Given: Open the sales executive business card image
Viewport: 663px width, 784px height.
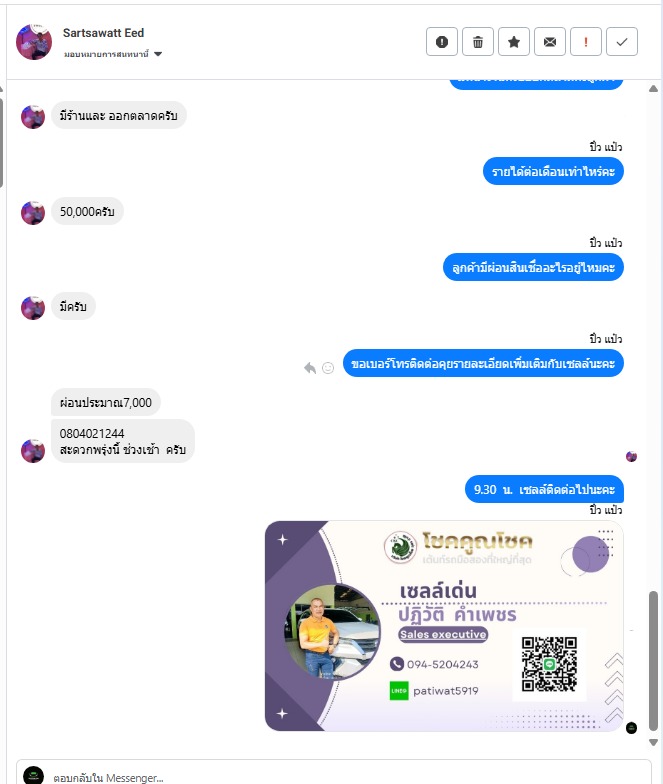Looking at the screenshot, I should (x=444, y=626).
